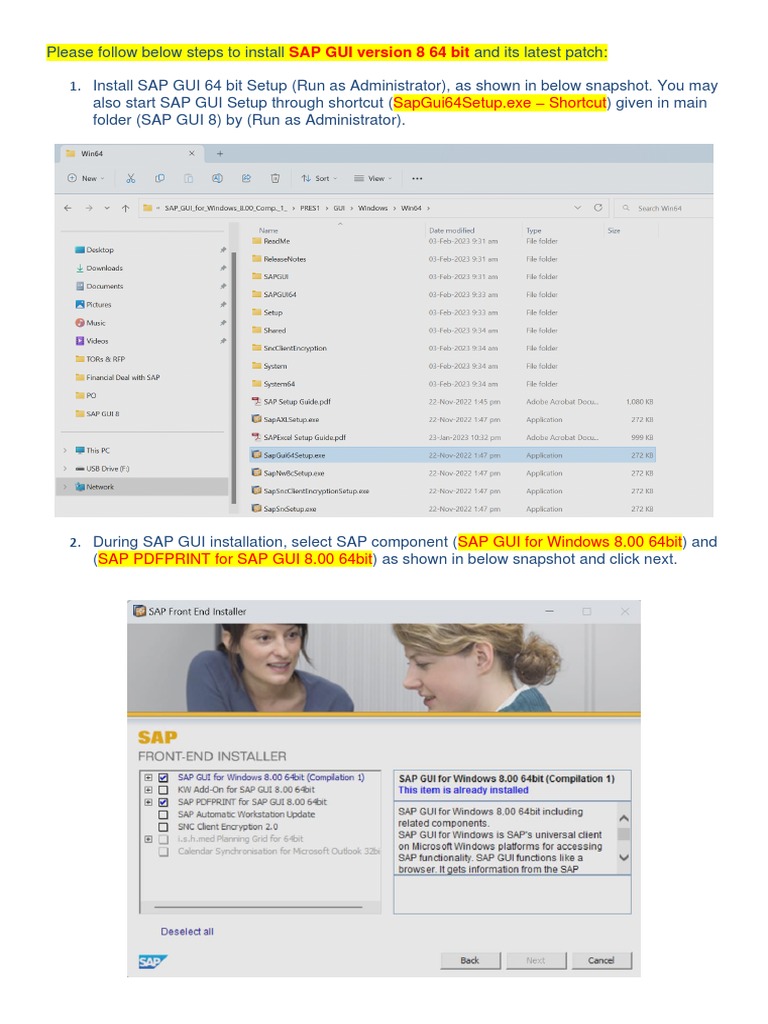This screenshot has height=1024, width=768.
Task: Click the Deselect all link
Action: 187,931
